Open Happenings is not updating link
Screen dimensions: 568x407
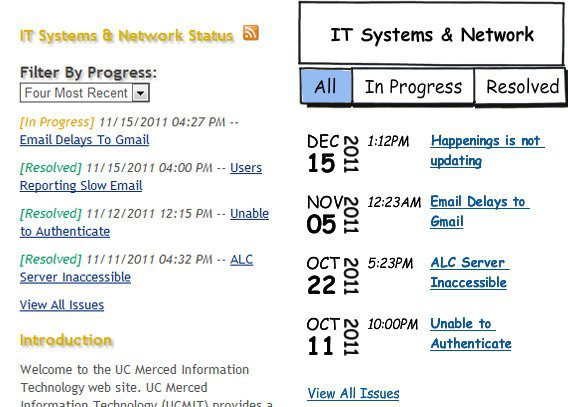click(x=487, y=151)
